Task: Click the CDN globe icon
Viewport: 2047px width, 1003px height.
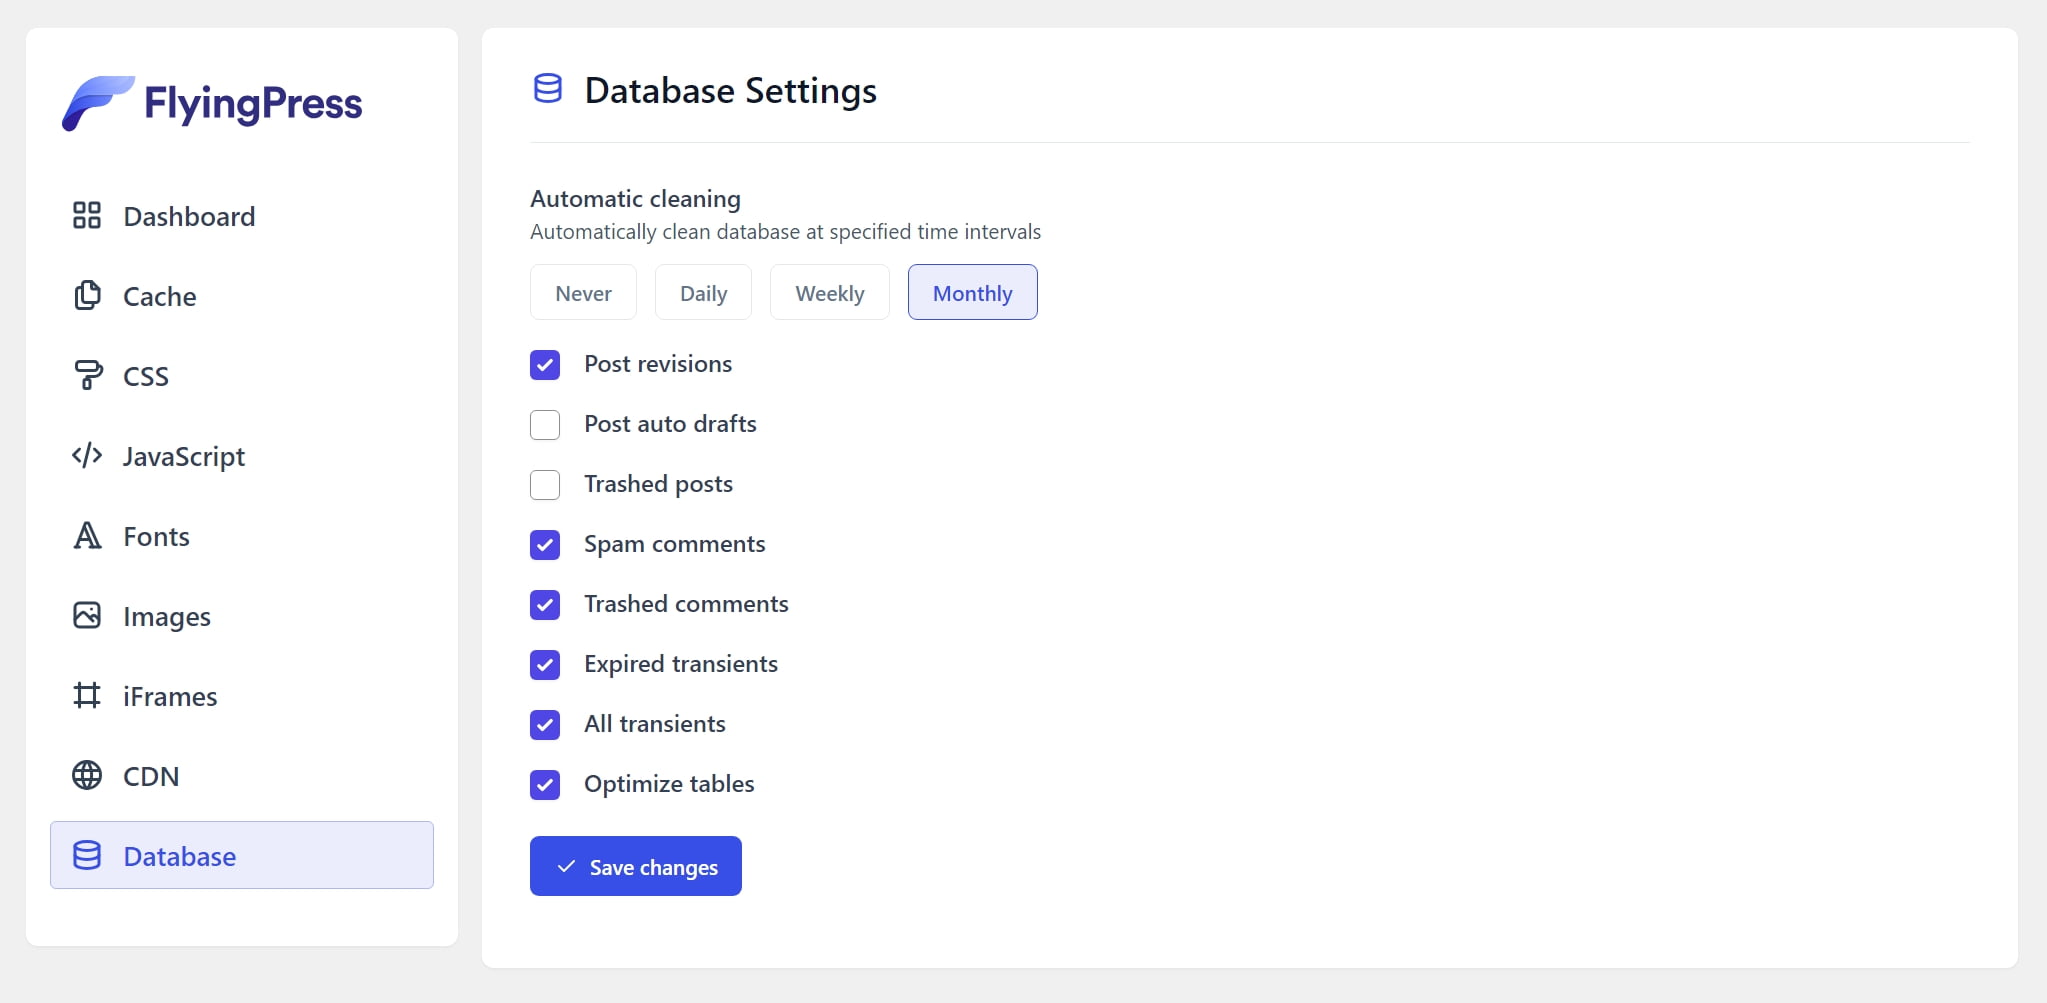Action: (x=87, y=775)
